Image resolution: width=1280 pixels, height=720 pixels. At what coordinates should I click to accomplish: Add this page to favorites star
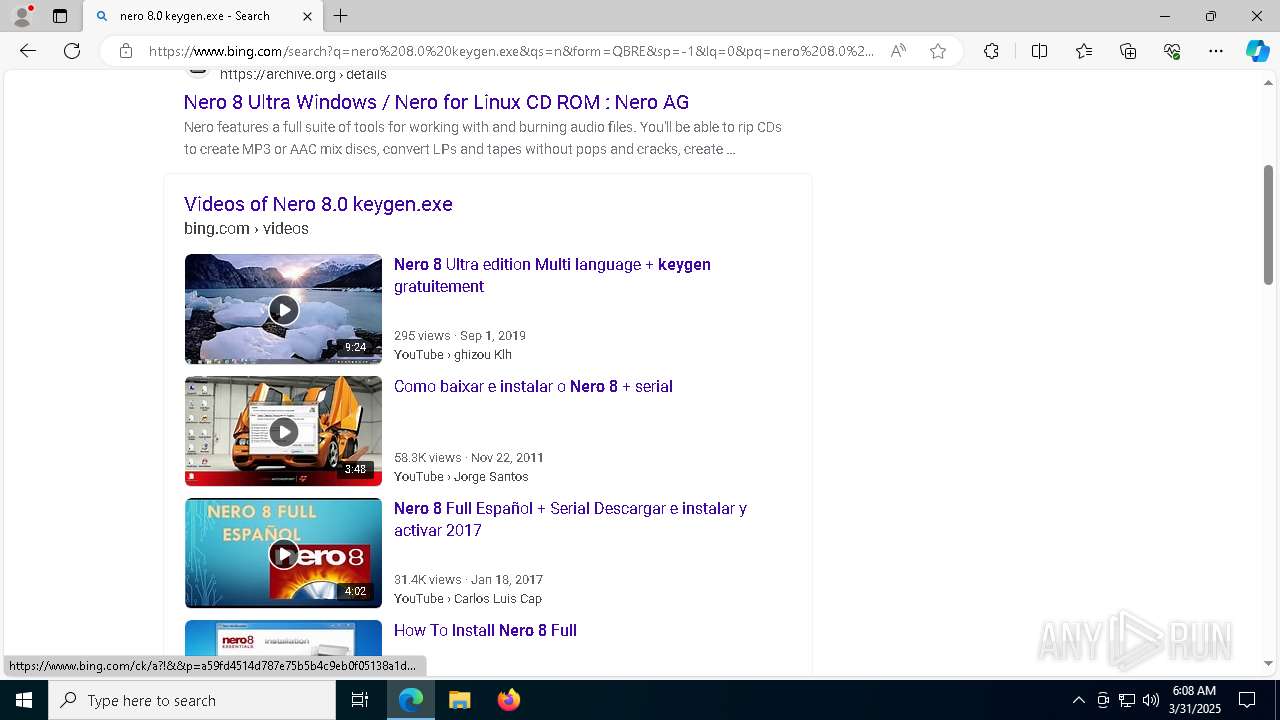(938, 51)
